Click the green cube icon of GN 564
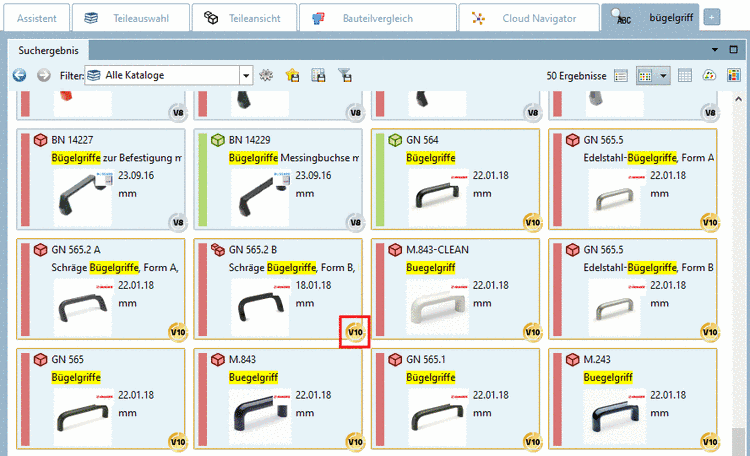Image resolution: width=750 pixels, height=456 pixels. point(395,140)
